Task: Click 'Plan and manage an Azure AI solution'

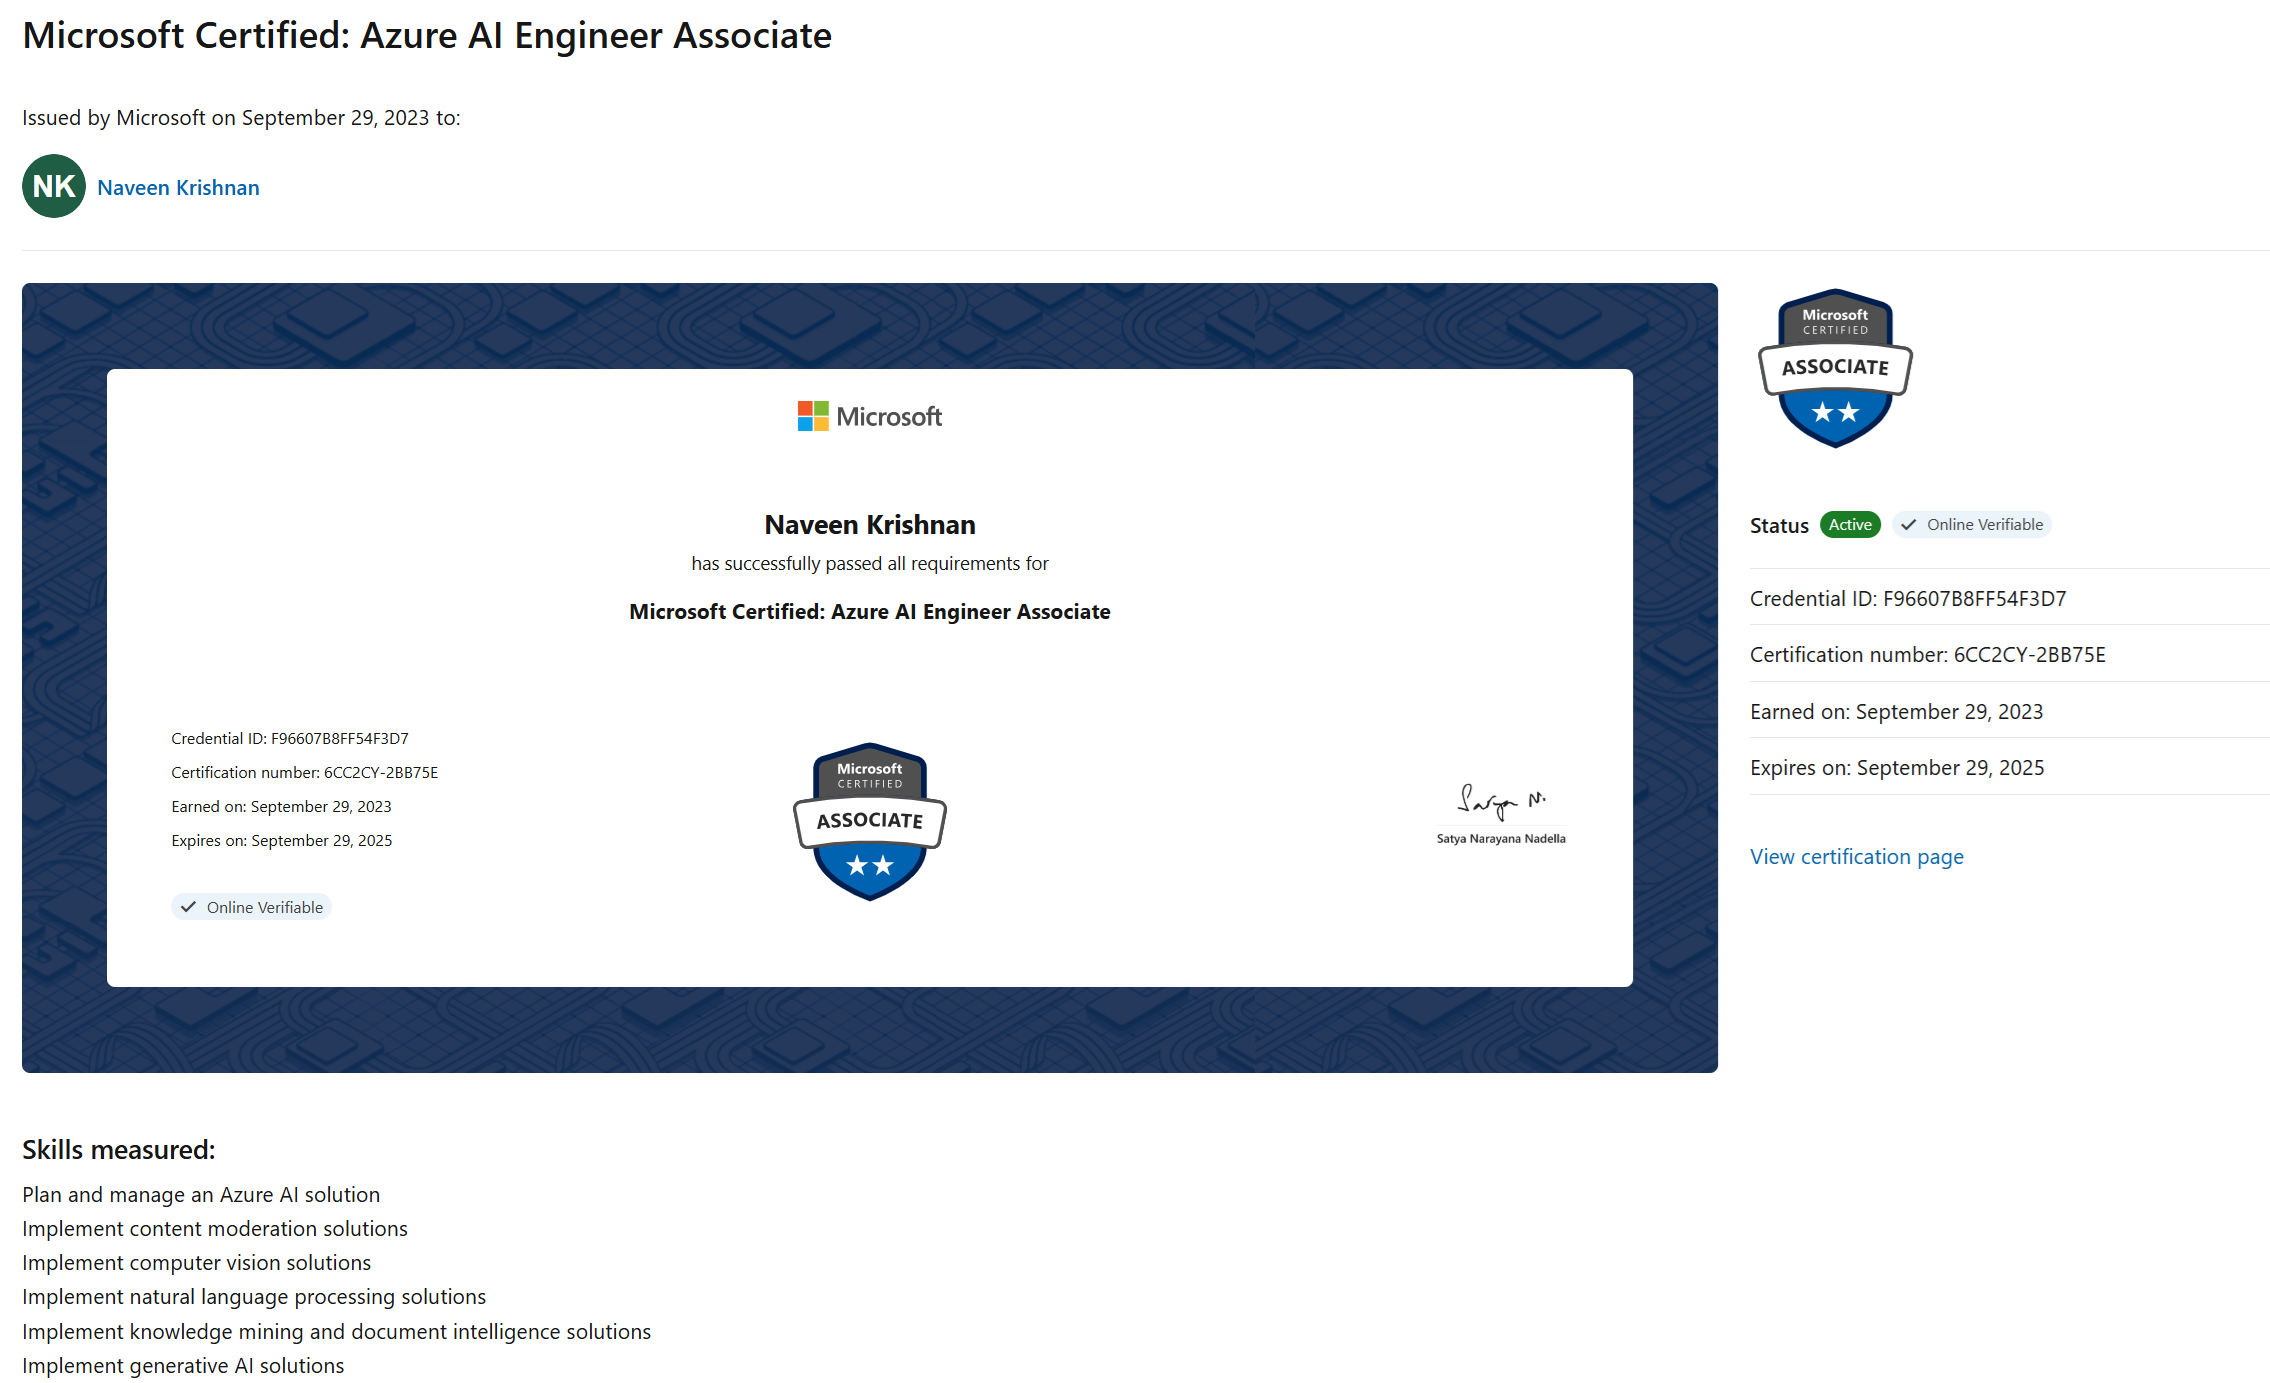Action: pyautogui.click(x=201, y=1195)
